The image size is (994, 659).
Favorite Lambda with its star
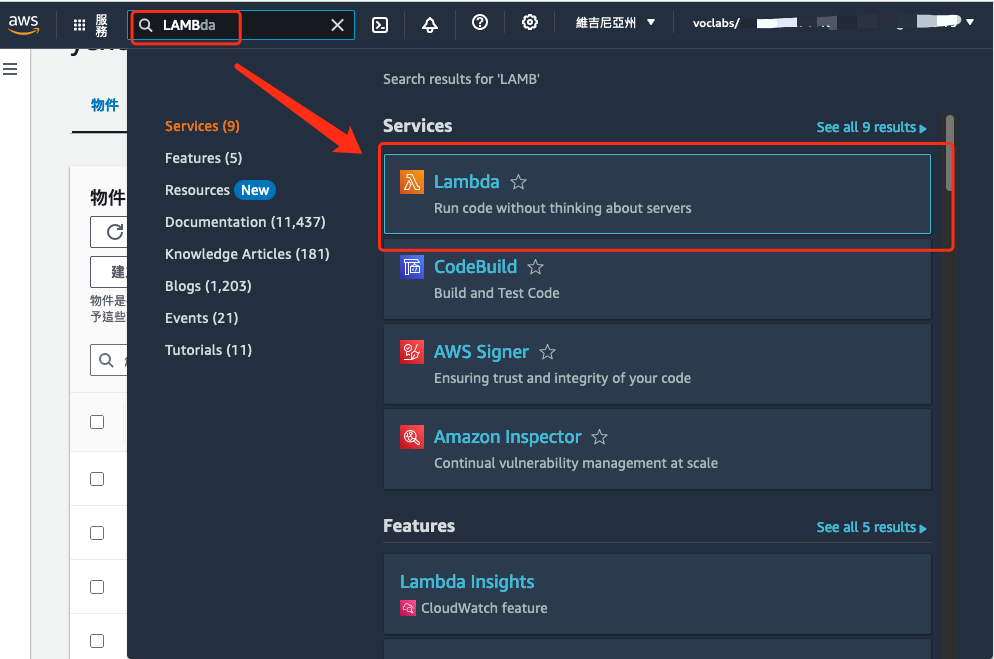(519, 182)
